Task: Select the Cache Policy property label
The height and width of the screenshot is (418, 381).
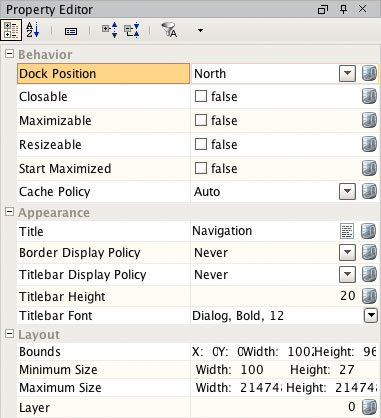Action: 55,192
